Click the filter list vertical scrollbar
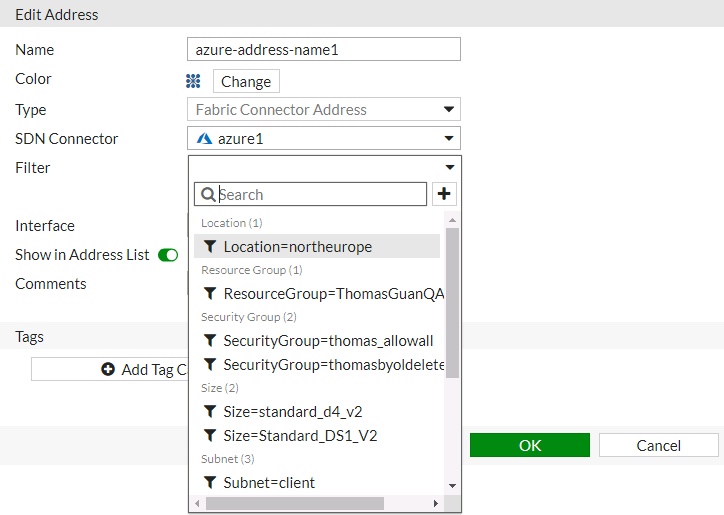724x515 pixels. point(452,300)
